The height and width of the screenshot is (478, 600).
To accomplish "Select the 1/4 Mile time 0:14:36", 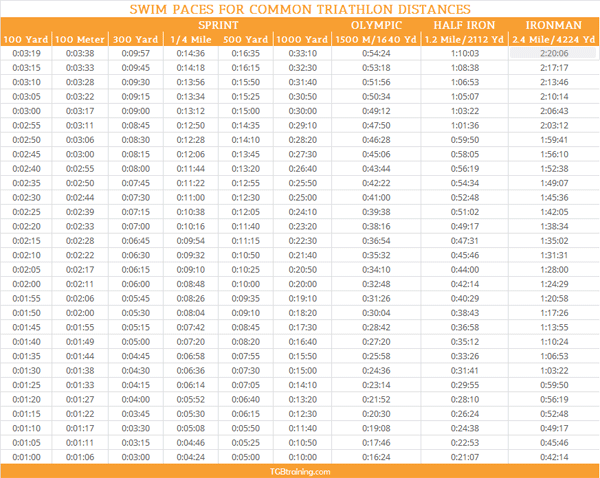I will pos(191,53).
